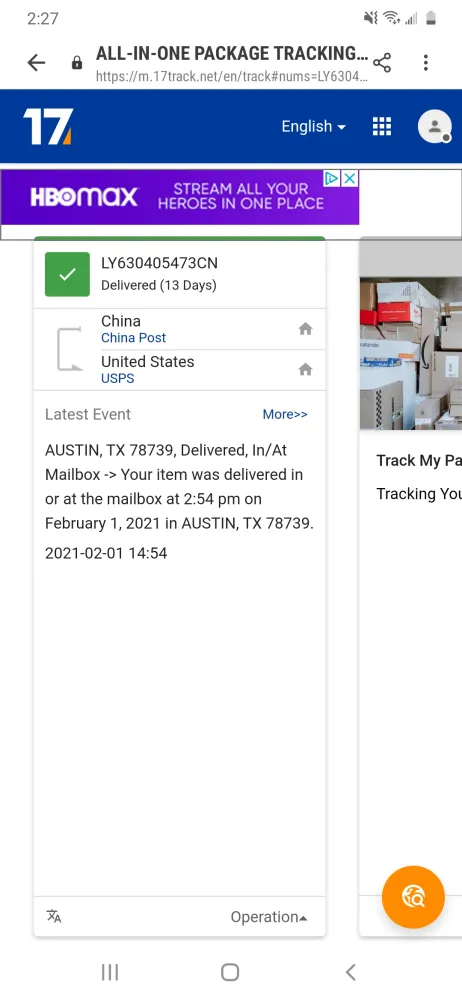The height and width of the screenshot is (1000, 462).
Task: Open the packages article thumbnail
Action: (x=411, y=353)
